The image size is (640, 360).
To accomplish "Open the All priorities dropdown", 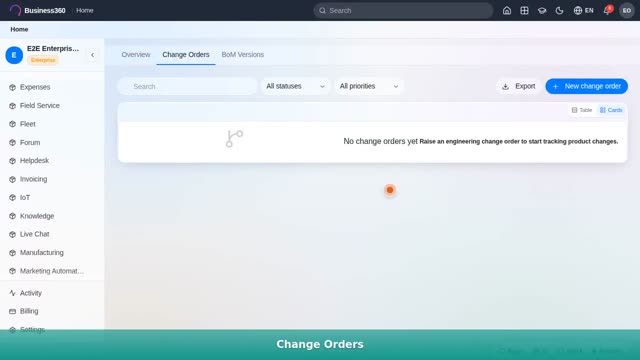I will [x=369, y=87].
